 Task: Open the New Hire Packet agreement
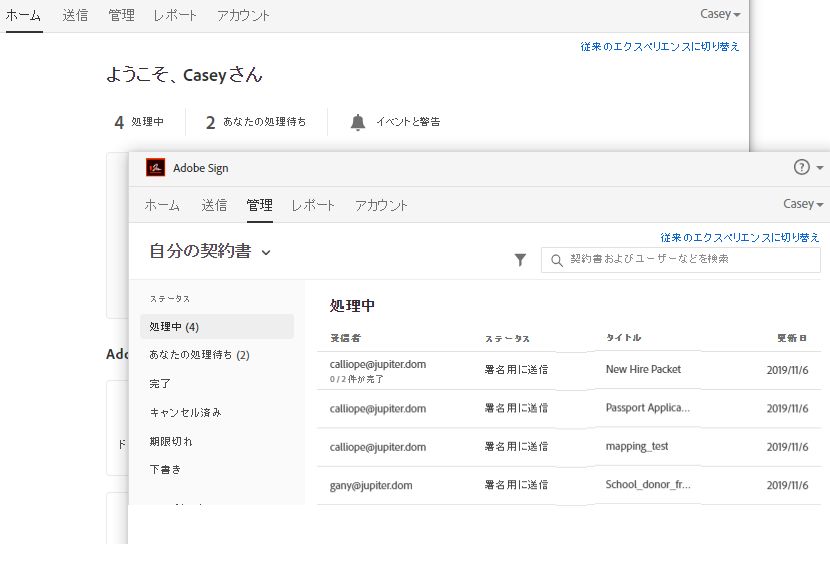pyautogui.click(x=643, y=369)
